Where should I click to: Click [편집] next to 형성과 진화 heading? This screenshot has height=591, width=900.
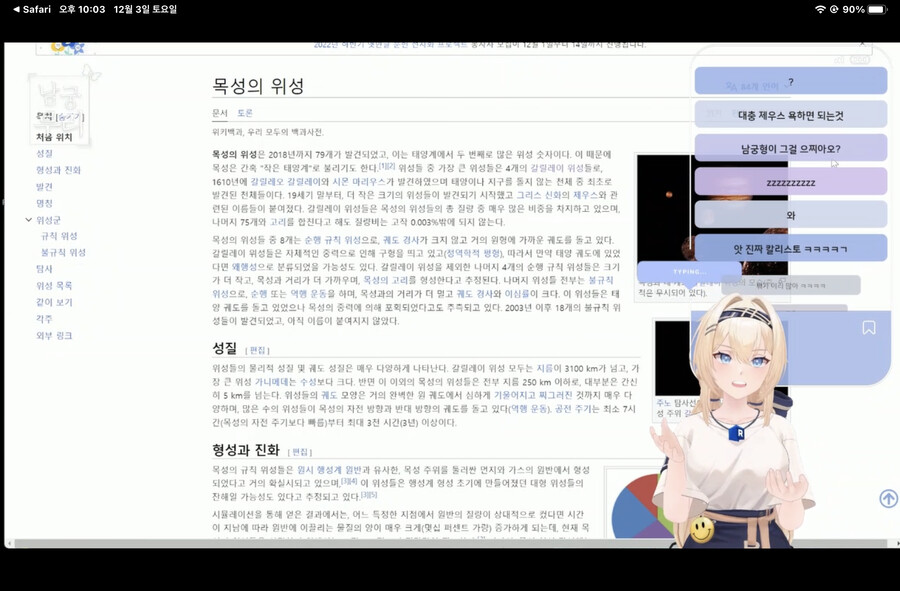click(299, 453)
